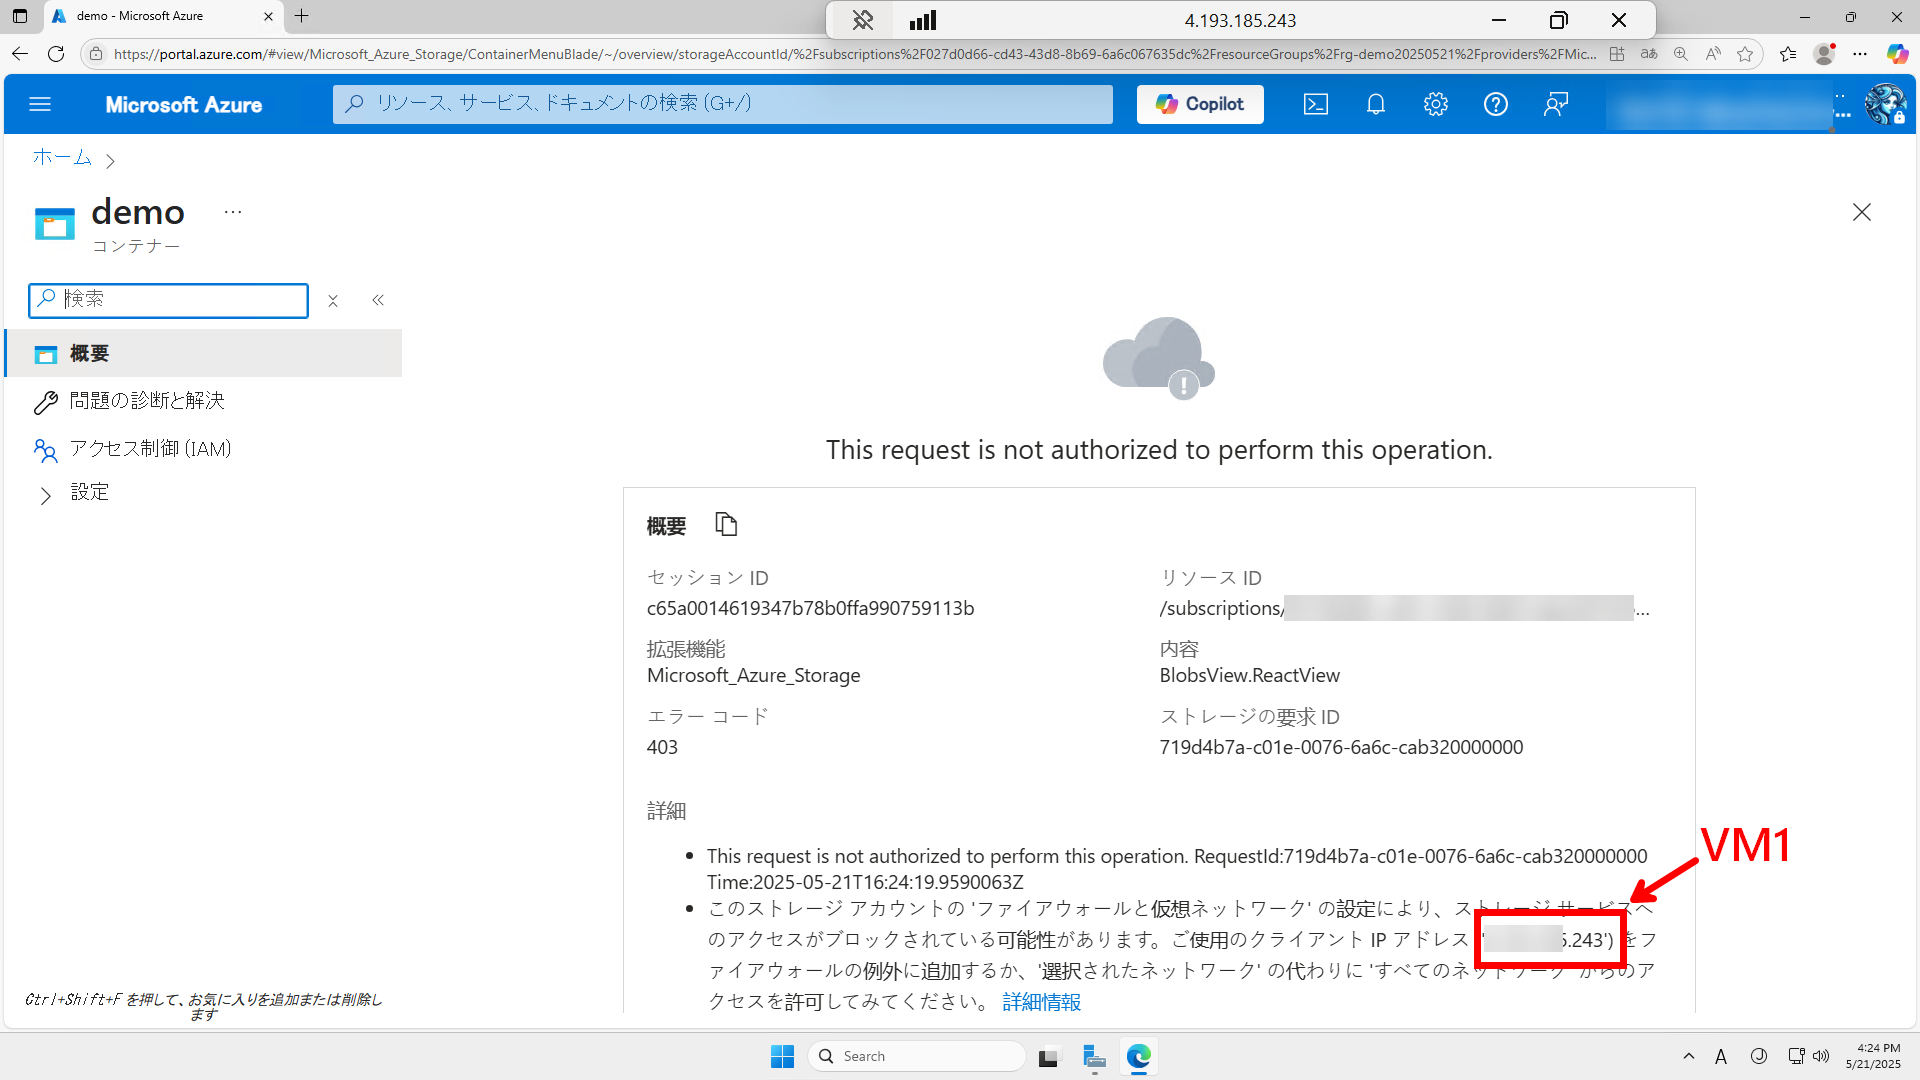Open the notifications bell
Screen dimensions: 1920x1080
coord(1376,104)
